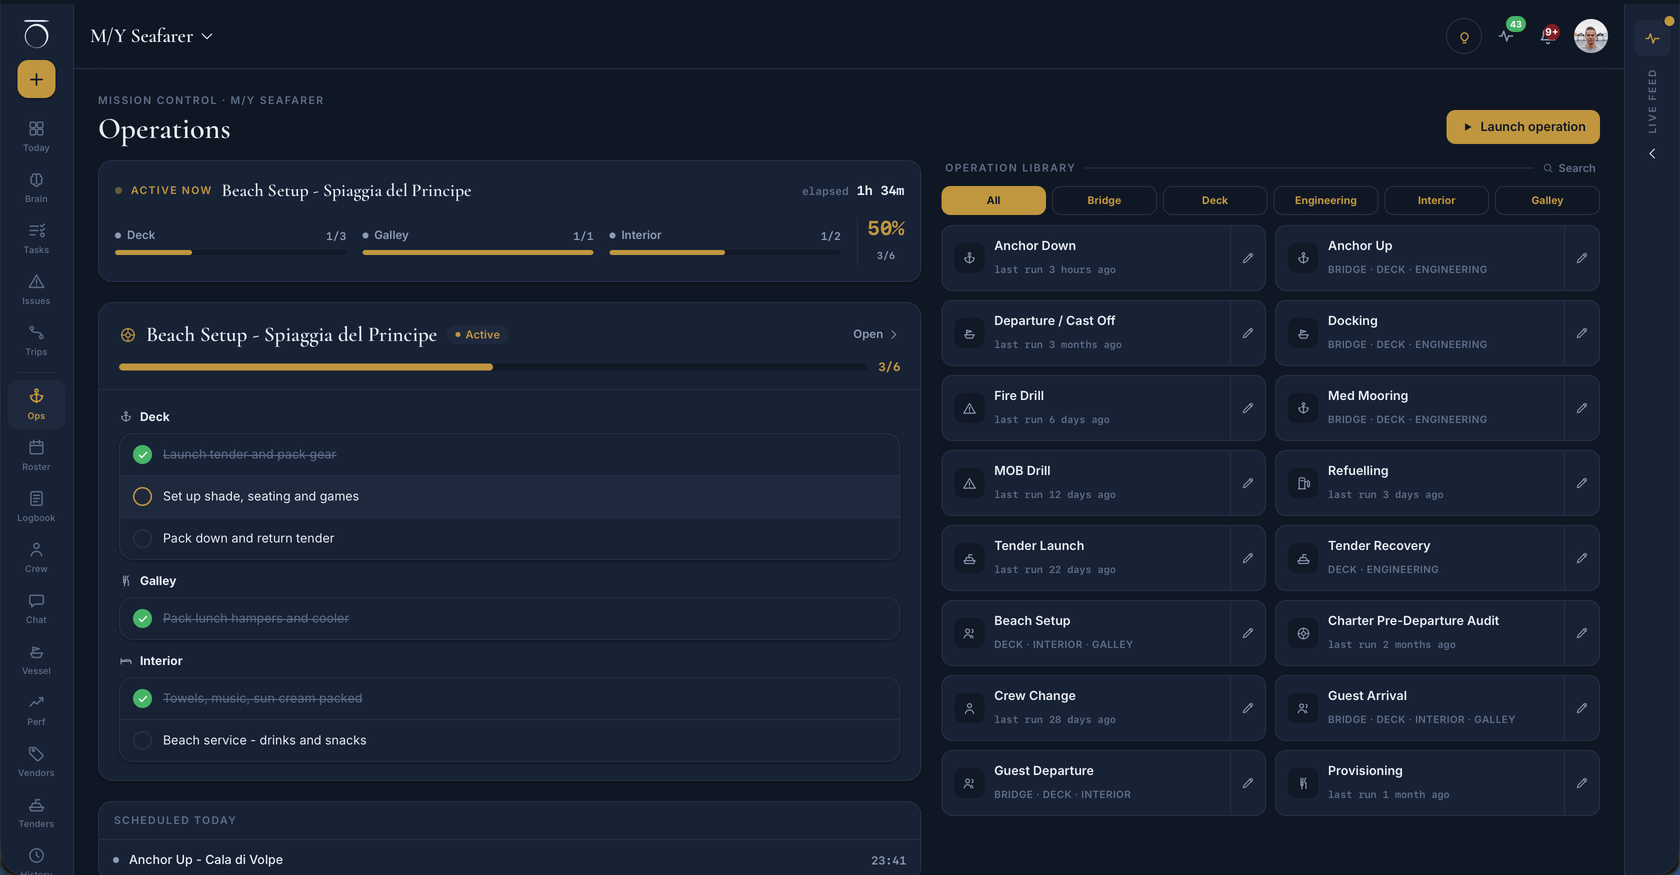Open the Brain section in the sidebar
The height and width of the screenshot is (875, 1680).
point(36,187)
